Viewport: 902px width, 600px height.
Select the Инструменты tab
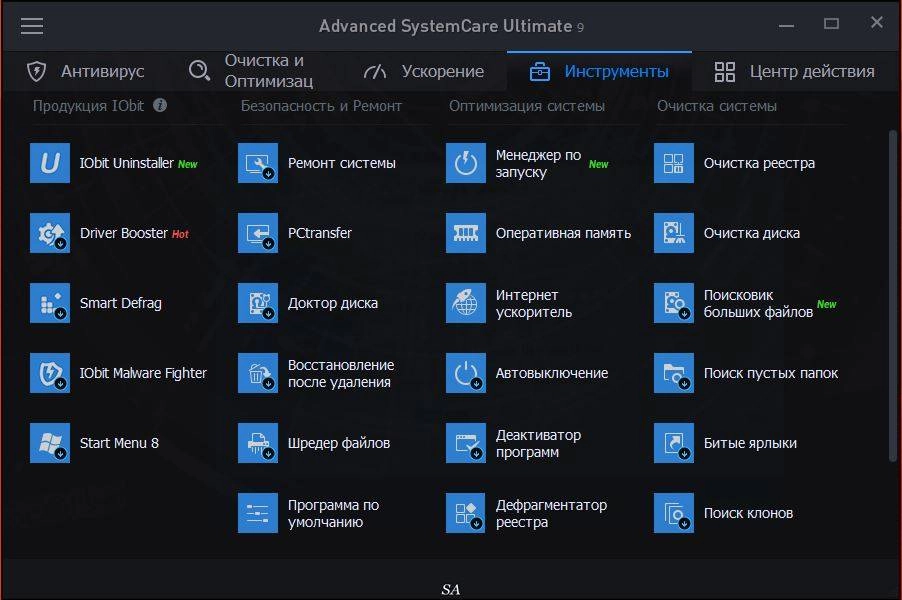pos(599,71)
